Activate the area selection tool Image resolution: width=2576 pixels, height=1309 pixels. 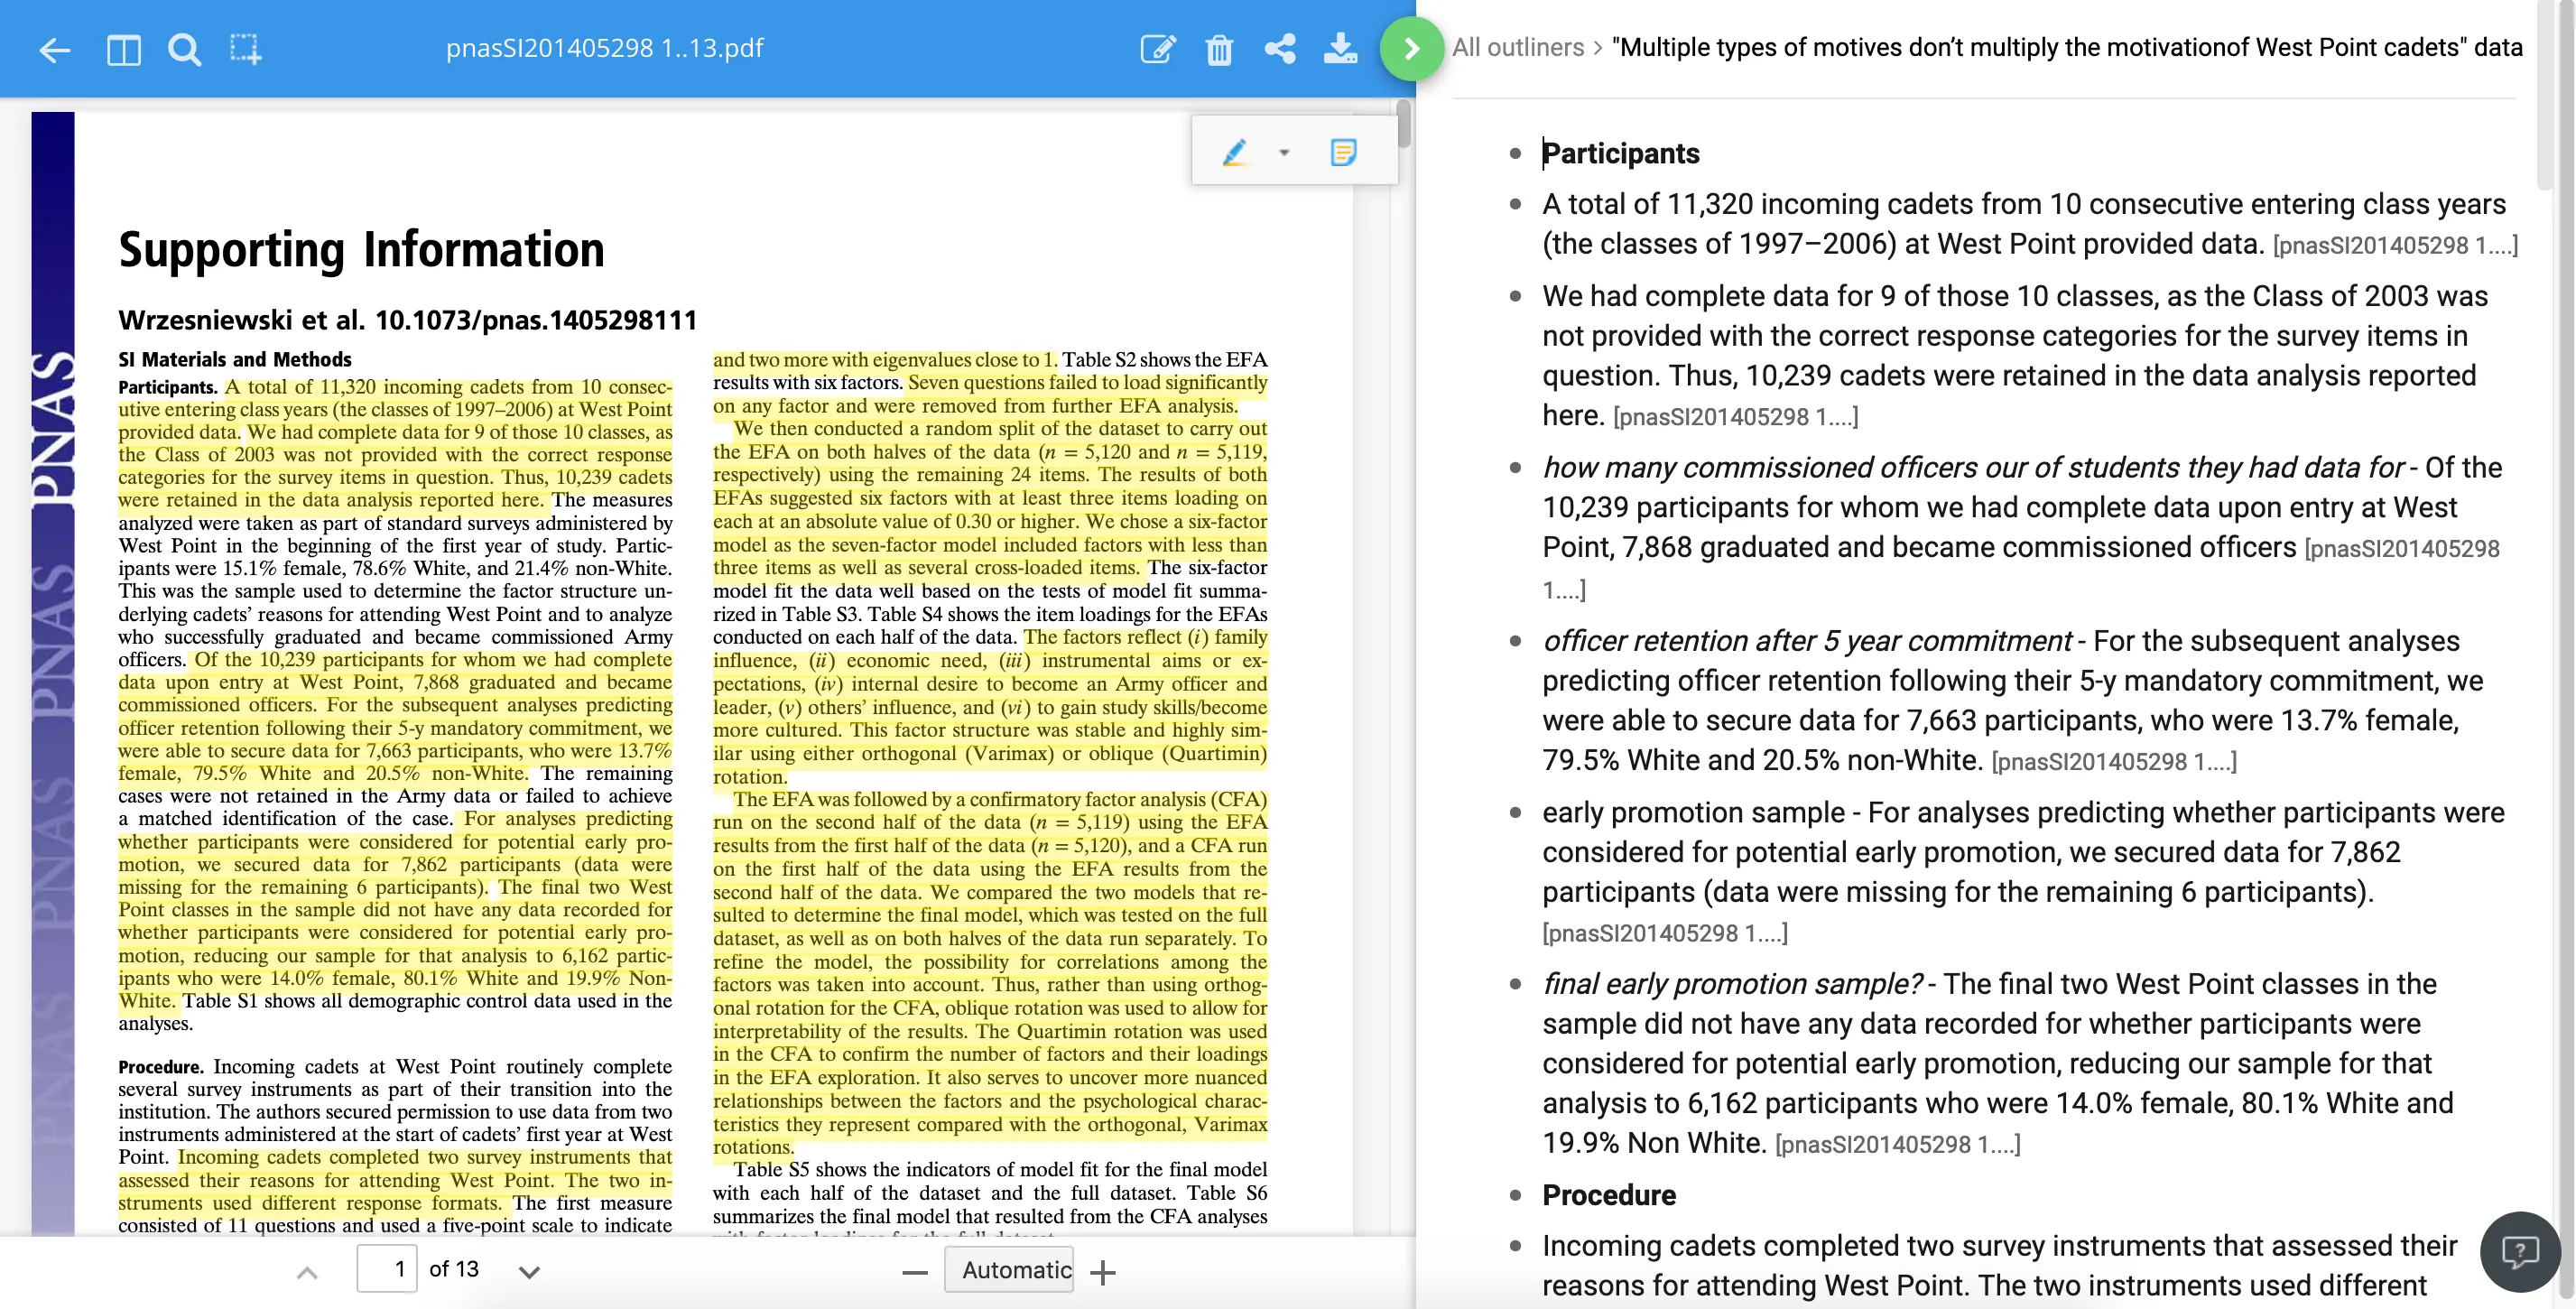coord(245,49)
